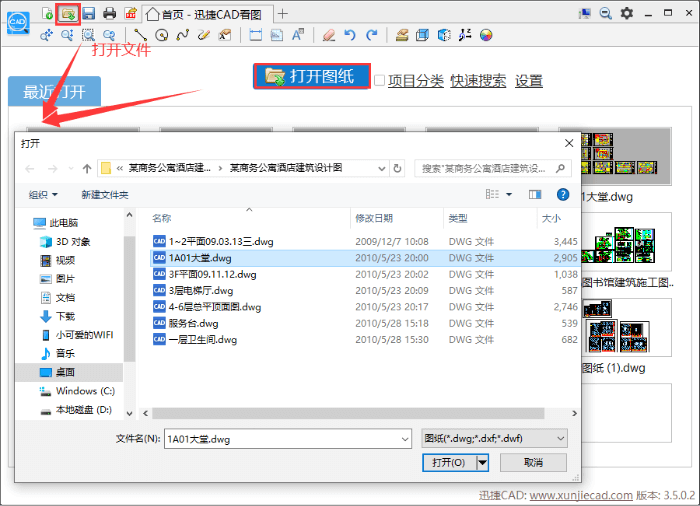The image size is (700, 506).
Task: Sort by 修改日期 column header
Action: pos(397,218)
